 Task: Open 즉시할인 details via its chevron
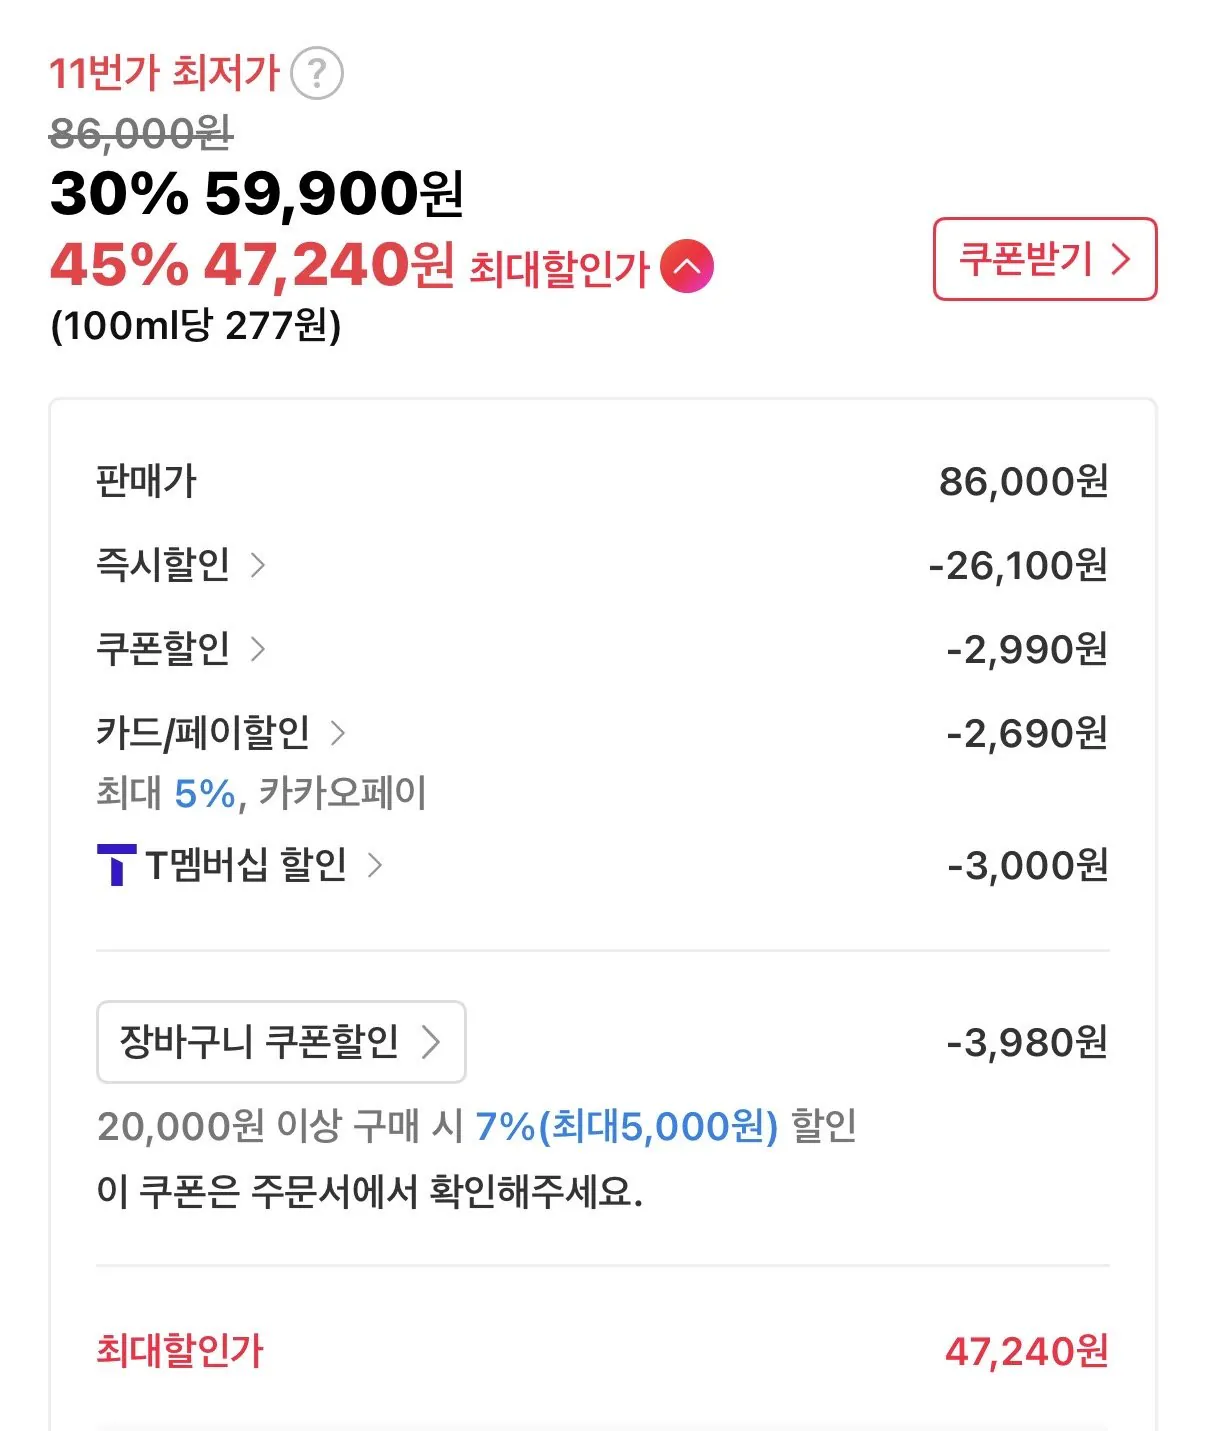(258, 565)
